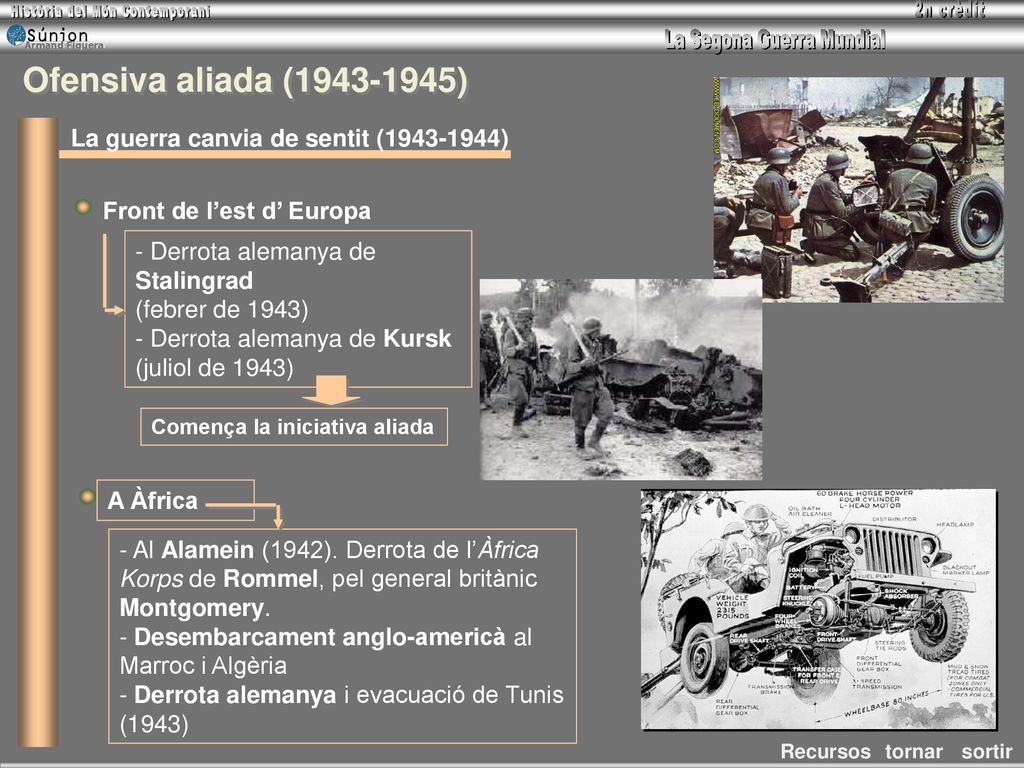Click the Armand Figuera name text
This screenshot has width=1024, height=768.
point(64,46)
